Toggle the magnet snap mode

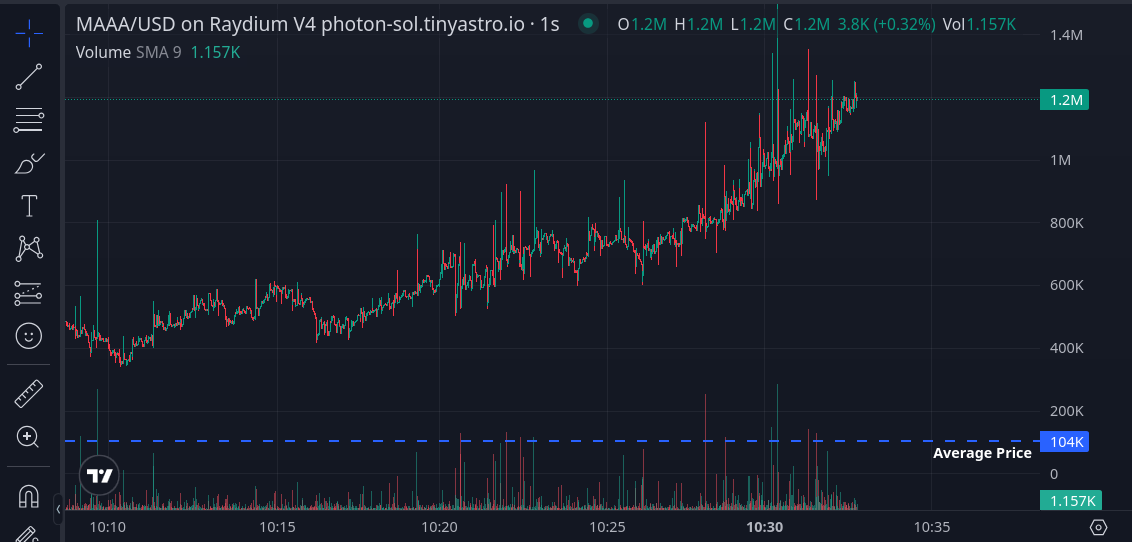29,496
